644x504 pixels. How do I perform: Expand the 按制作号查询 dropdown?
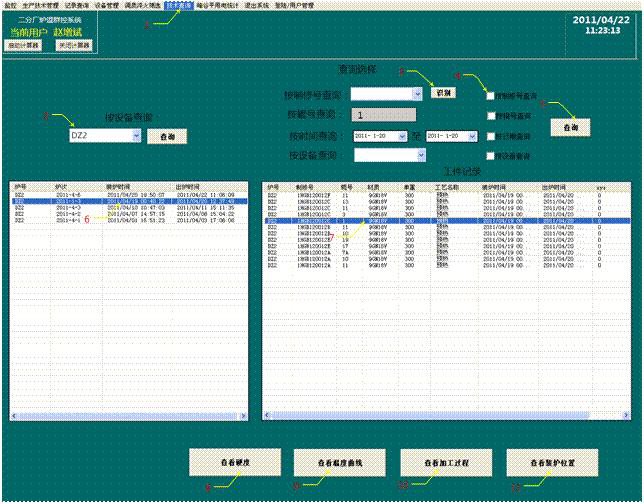click(418, 93)
